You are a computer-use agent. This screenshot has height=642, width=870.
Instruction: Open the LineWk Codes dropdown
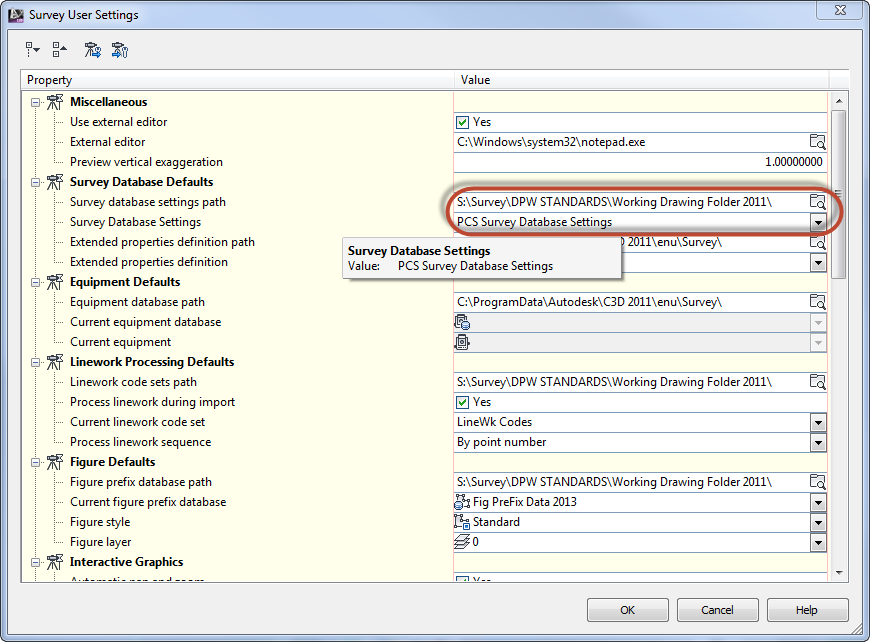pyautogui.click(x=818, y=421)
